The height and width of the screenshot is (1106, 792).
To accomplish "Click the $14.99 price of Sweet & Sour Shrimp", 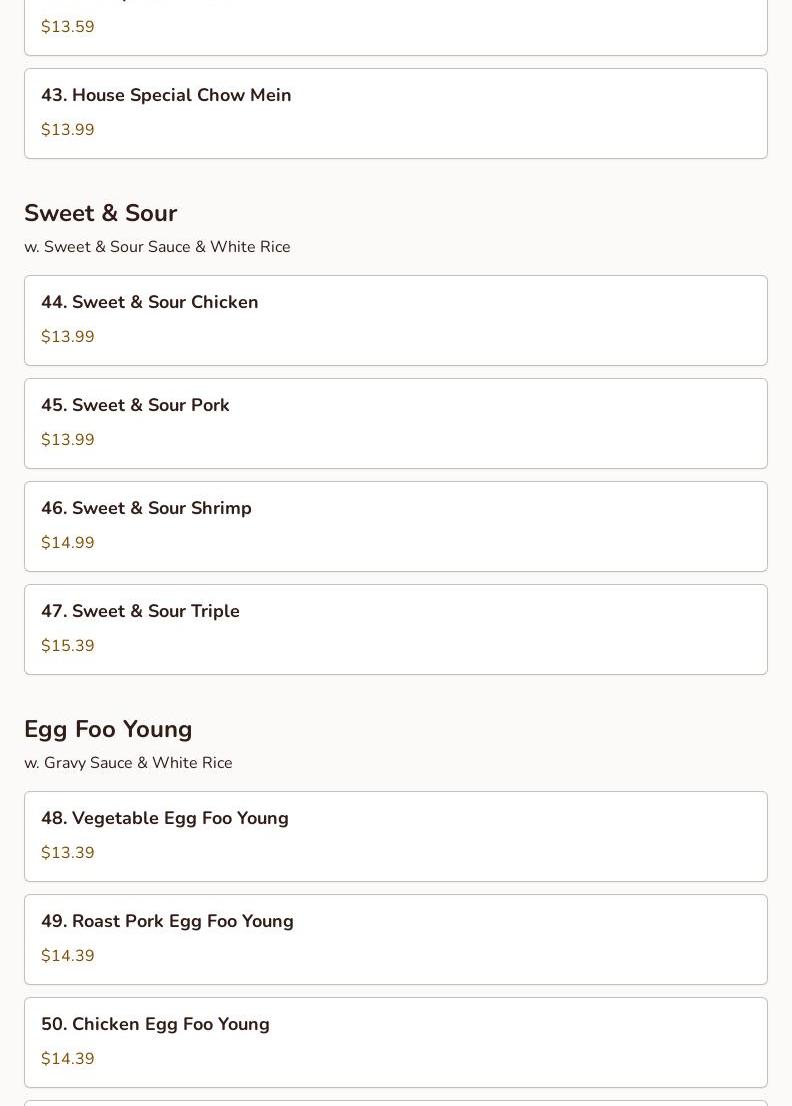I will pos(68,542).
